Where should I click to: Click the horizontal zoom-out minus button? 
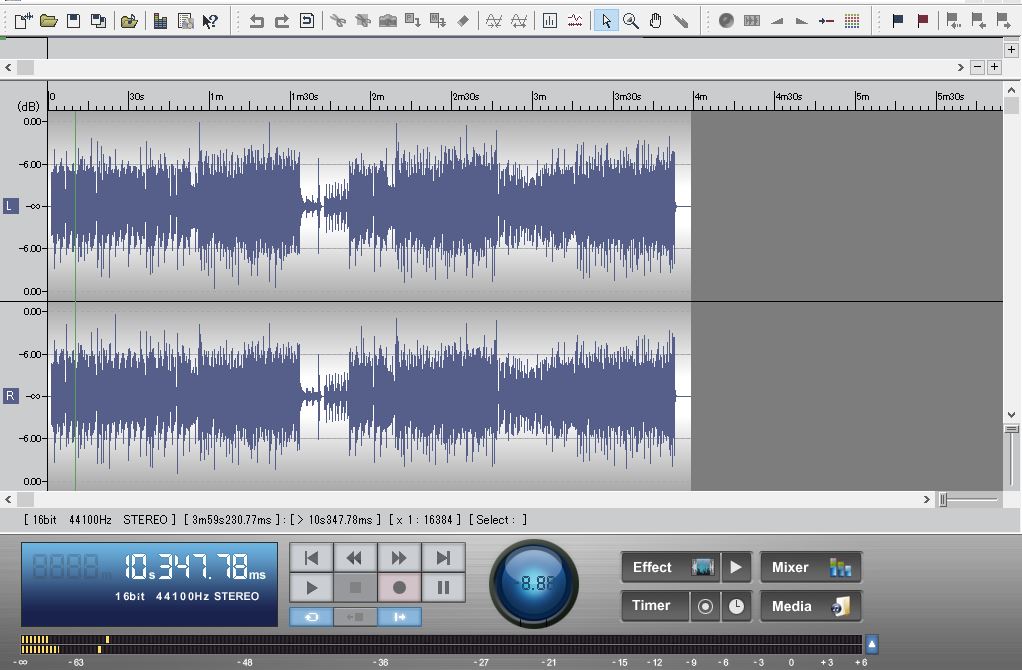pos(977,66)
